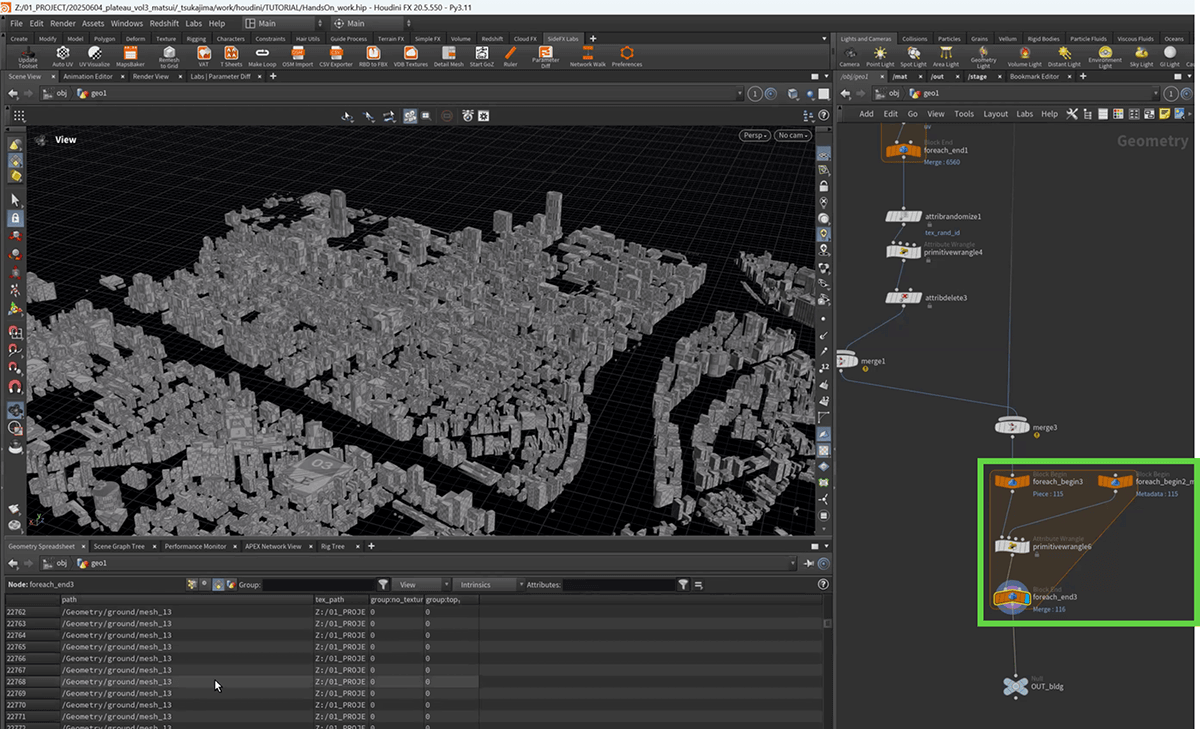Click the spreadsheet Group input field

point(317,585)
